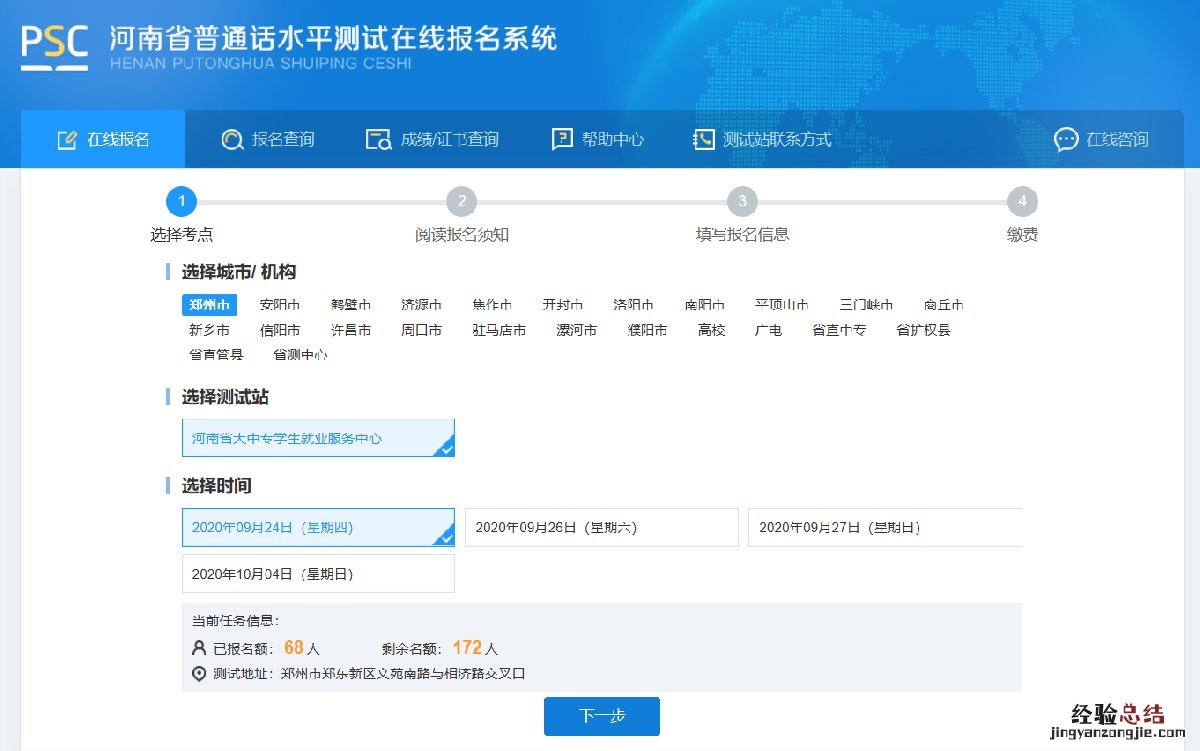Click the magnifier icon for 报名查询

(x=232, y=140)
